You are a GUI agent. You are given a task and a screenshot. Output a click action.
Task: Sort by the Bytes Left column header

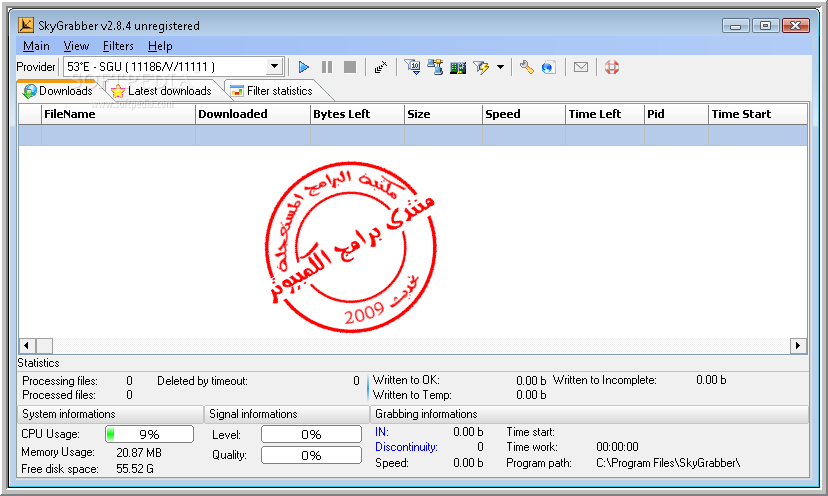(x=357, y=114)
